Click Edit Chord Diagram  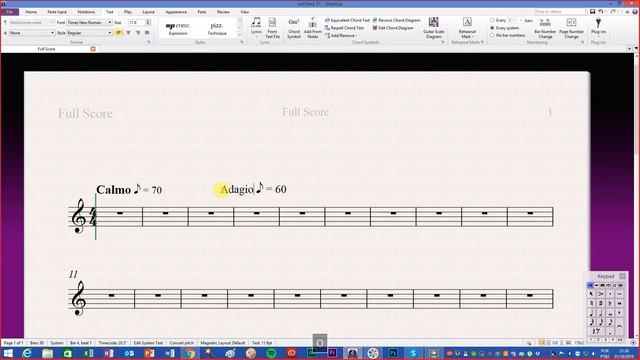tap(393, 28)
